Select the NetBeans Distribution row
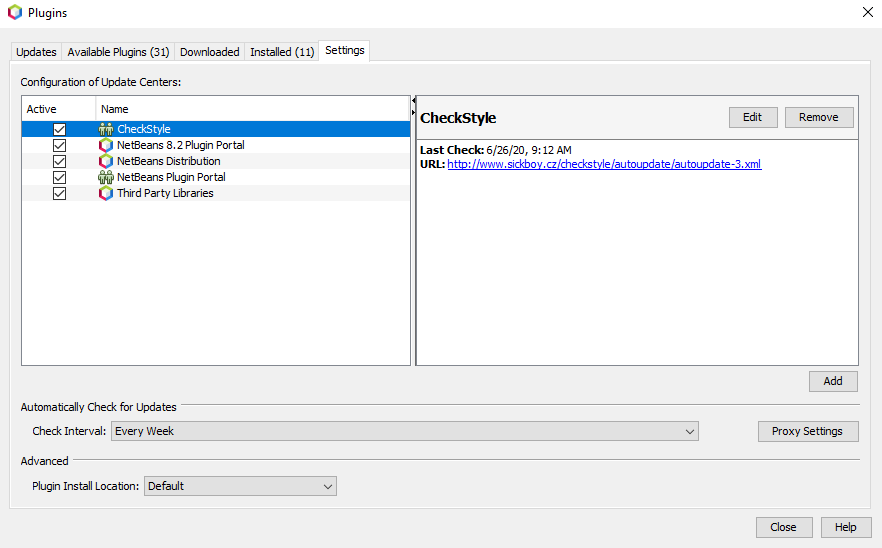882x548 pixels. pos(216,161)
